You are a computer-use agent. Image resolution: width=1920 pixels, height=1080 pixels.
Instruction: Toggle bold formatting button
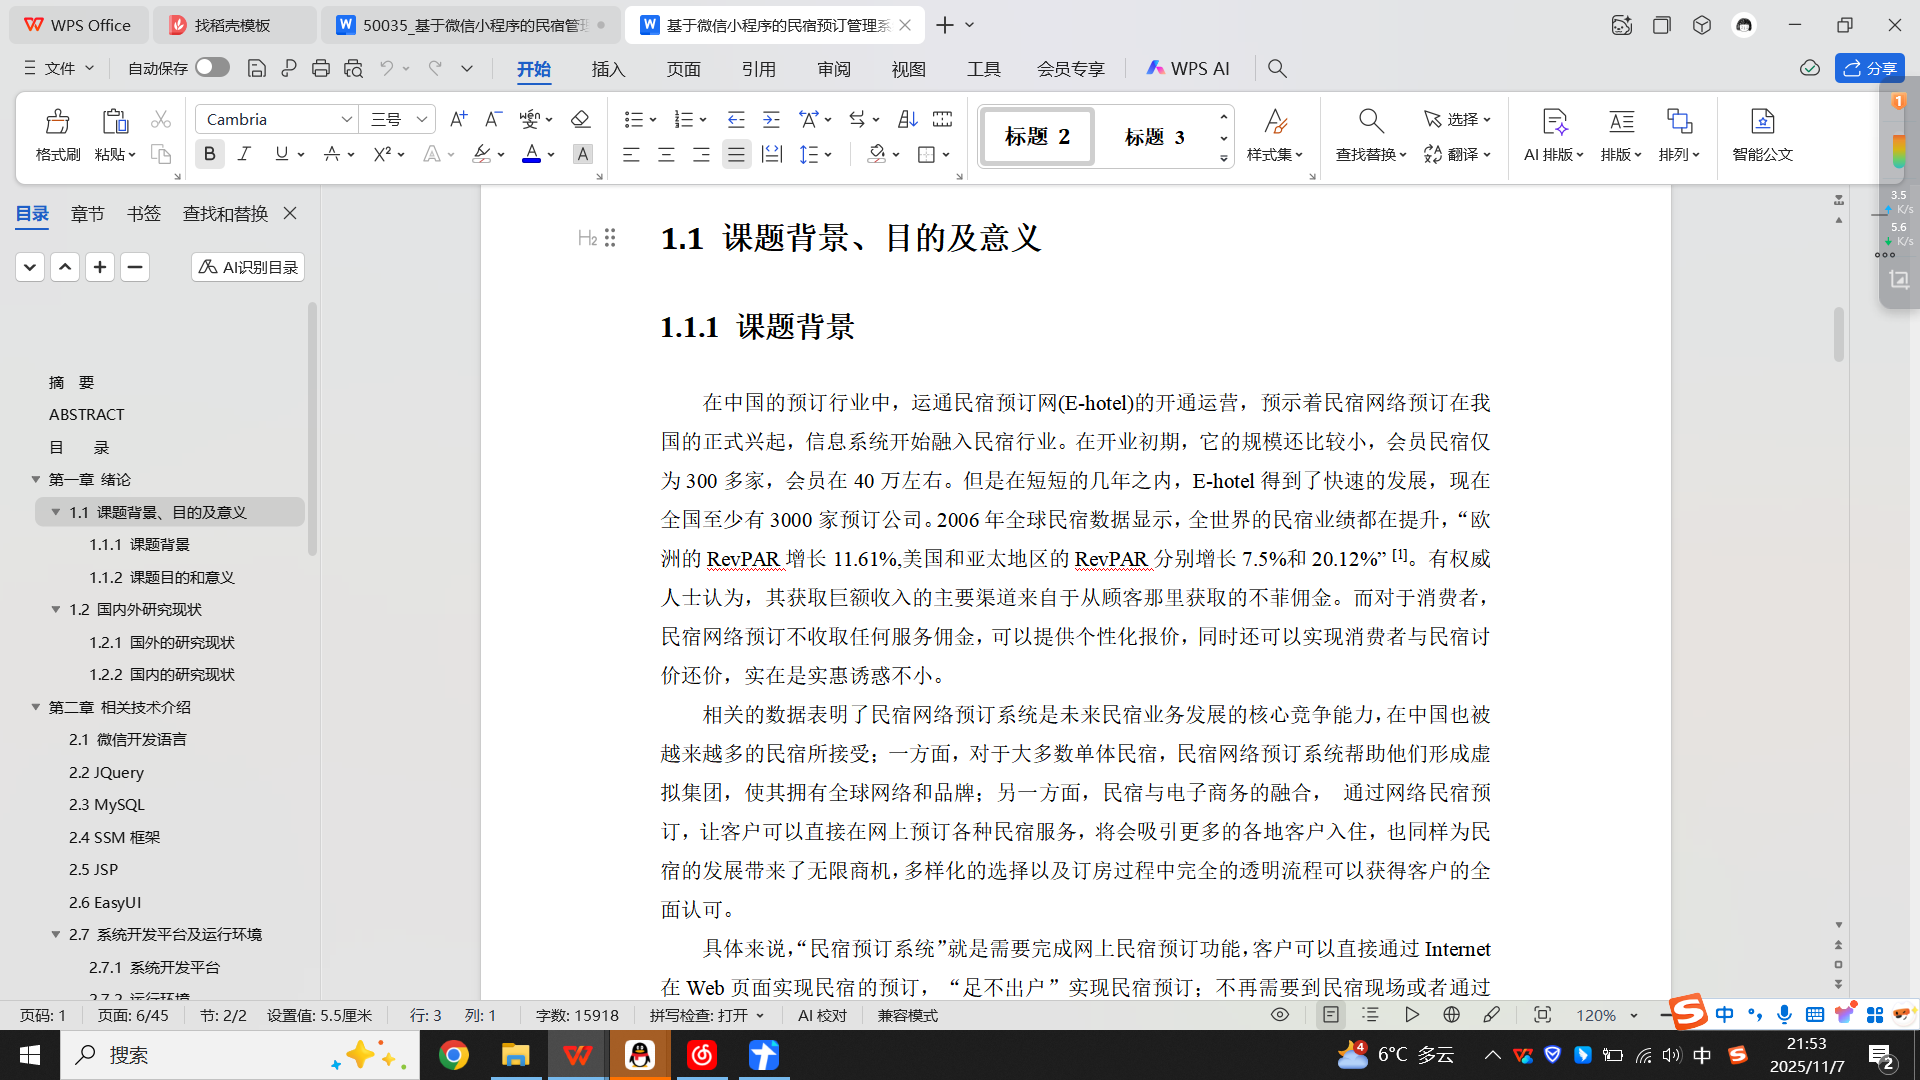pos(209,154)
